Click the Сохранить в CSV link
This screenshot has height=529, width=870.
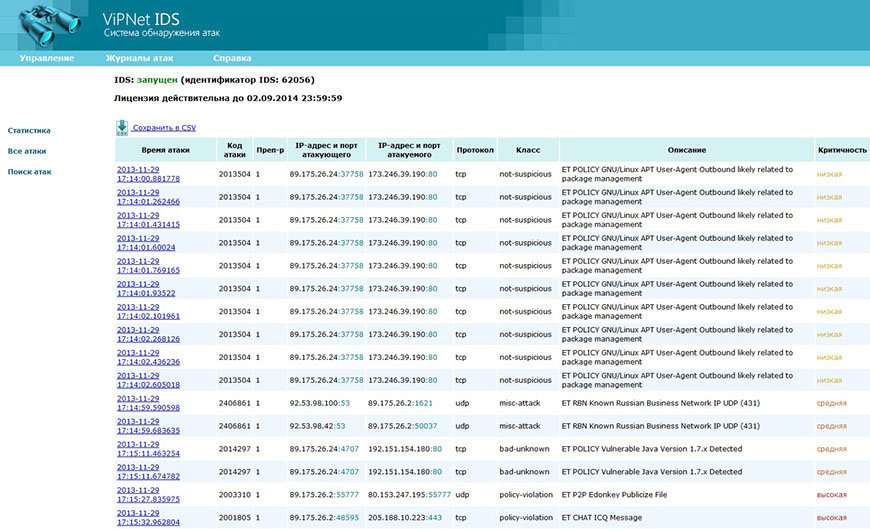coord(164,128)
